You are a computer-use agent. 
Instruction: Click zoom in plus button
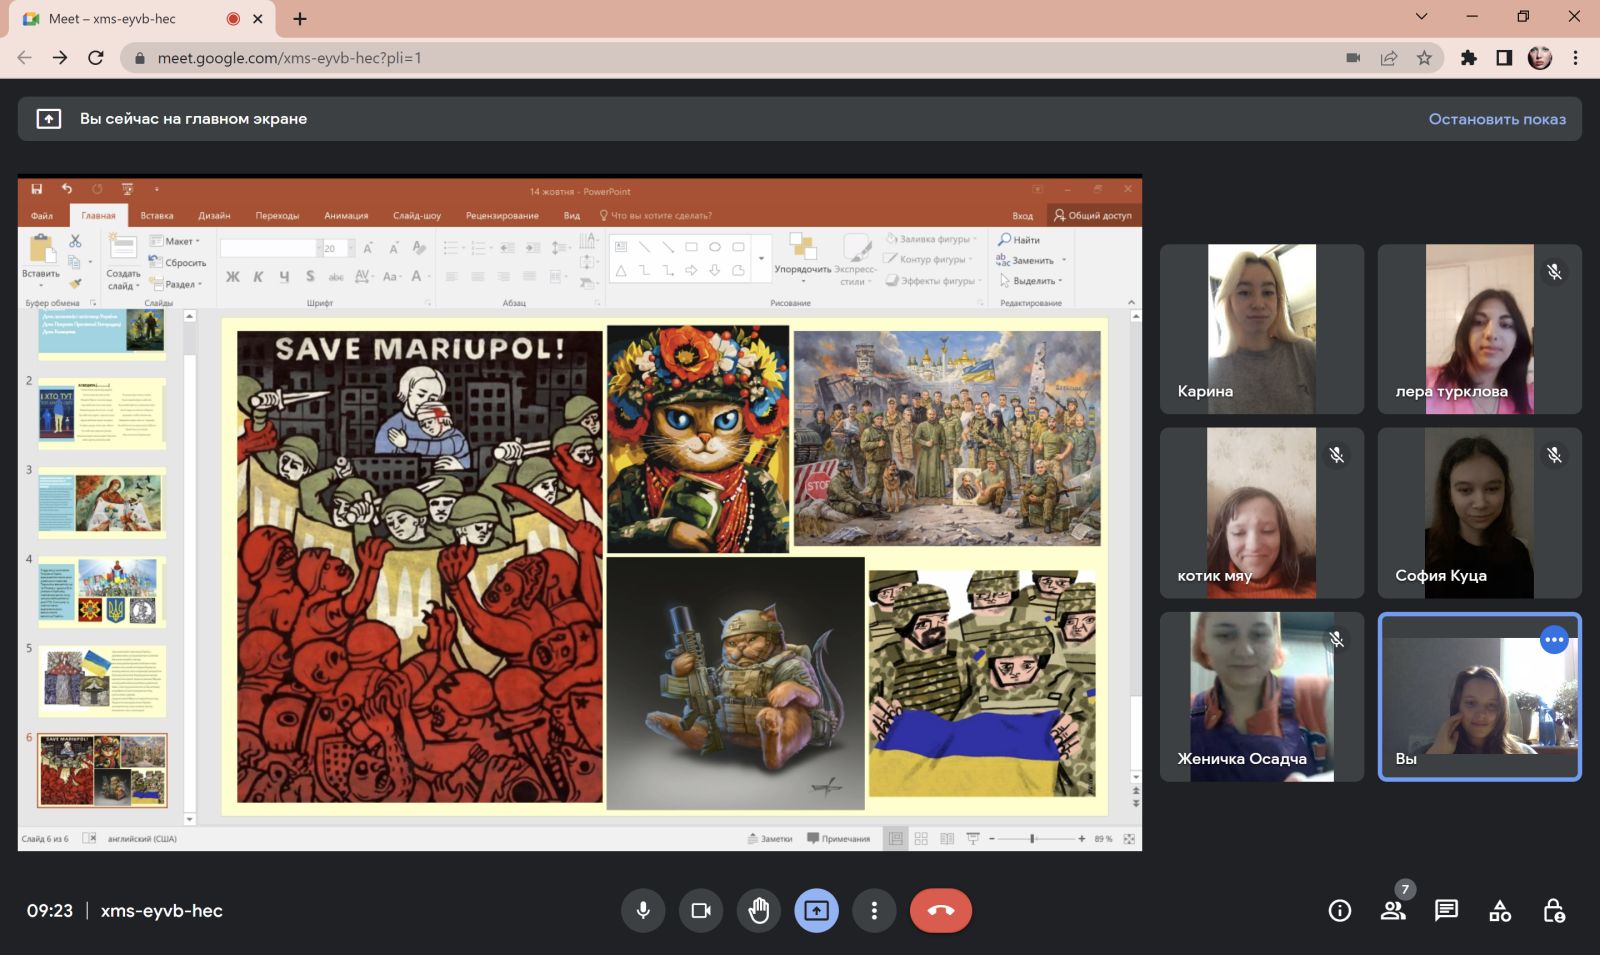point(1082,839)
